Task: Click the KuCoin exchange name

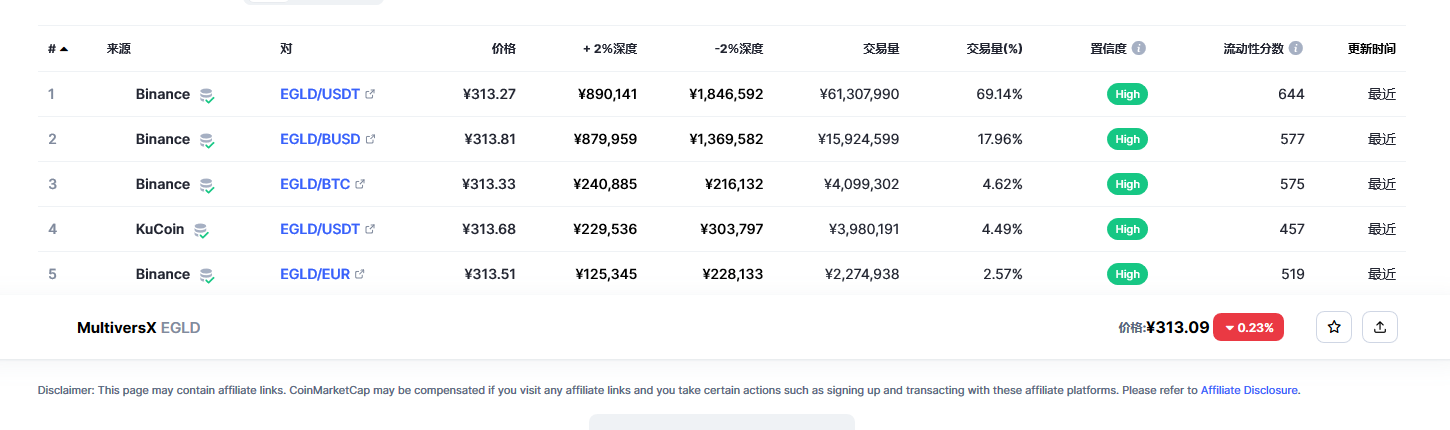Action: 160,229
